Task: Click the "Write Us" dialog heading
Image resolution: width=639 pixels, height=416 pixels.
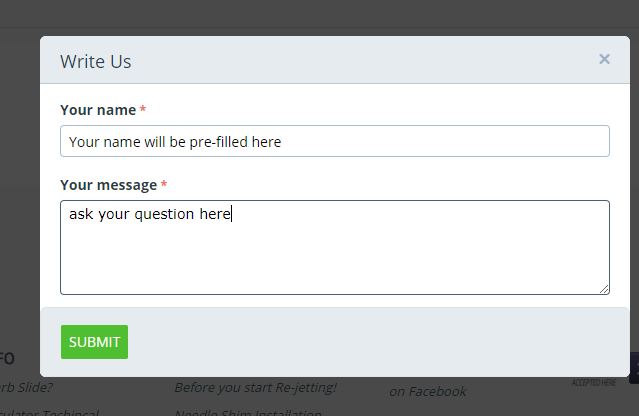Action: (96, 62)
